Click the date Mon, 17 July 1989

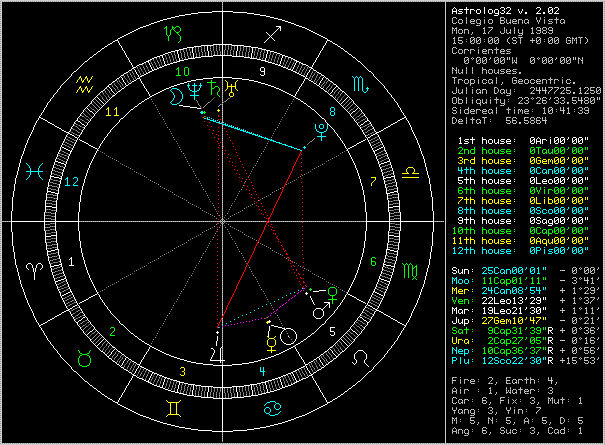pyautogui.click(x=502, y=31)
